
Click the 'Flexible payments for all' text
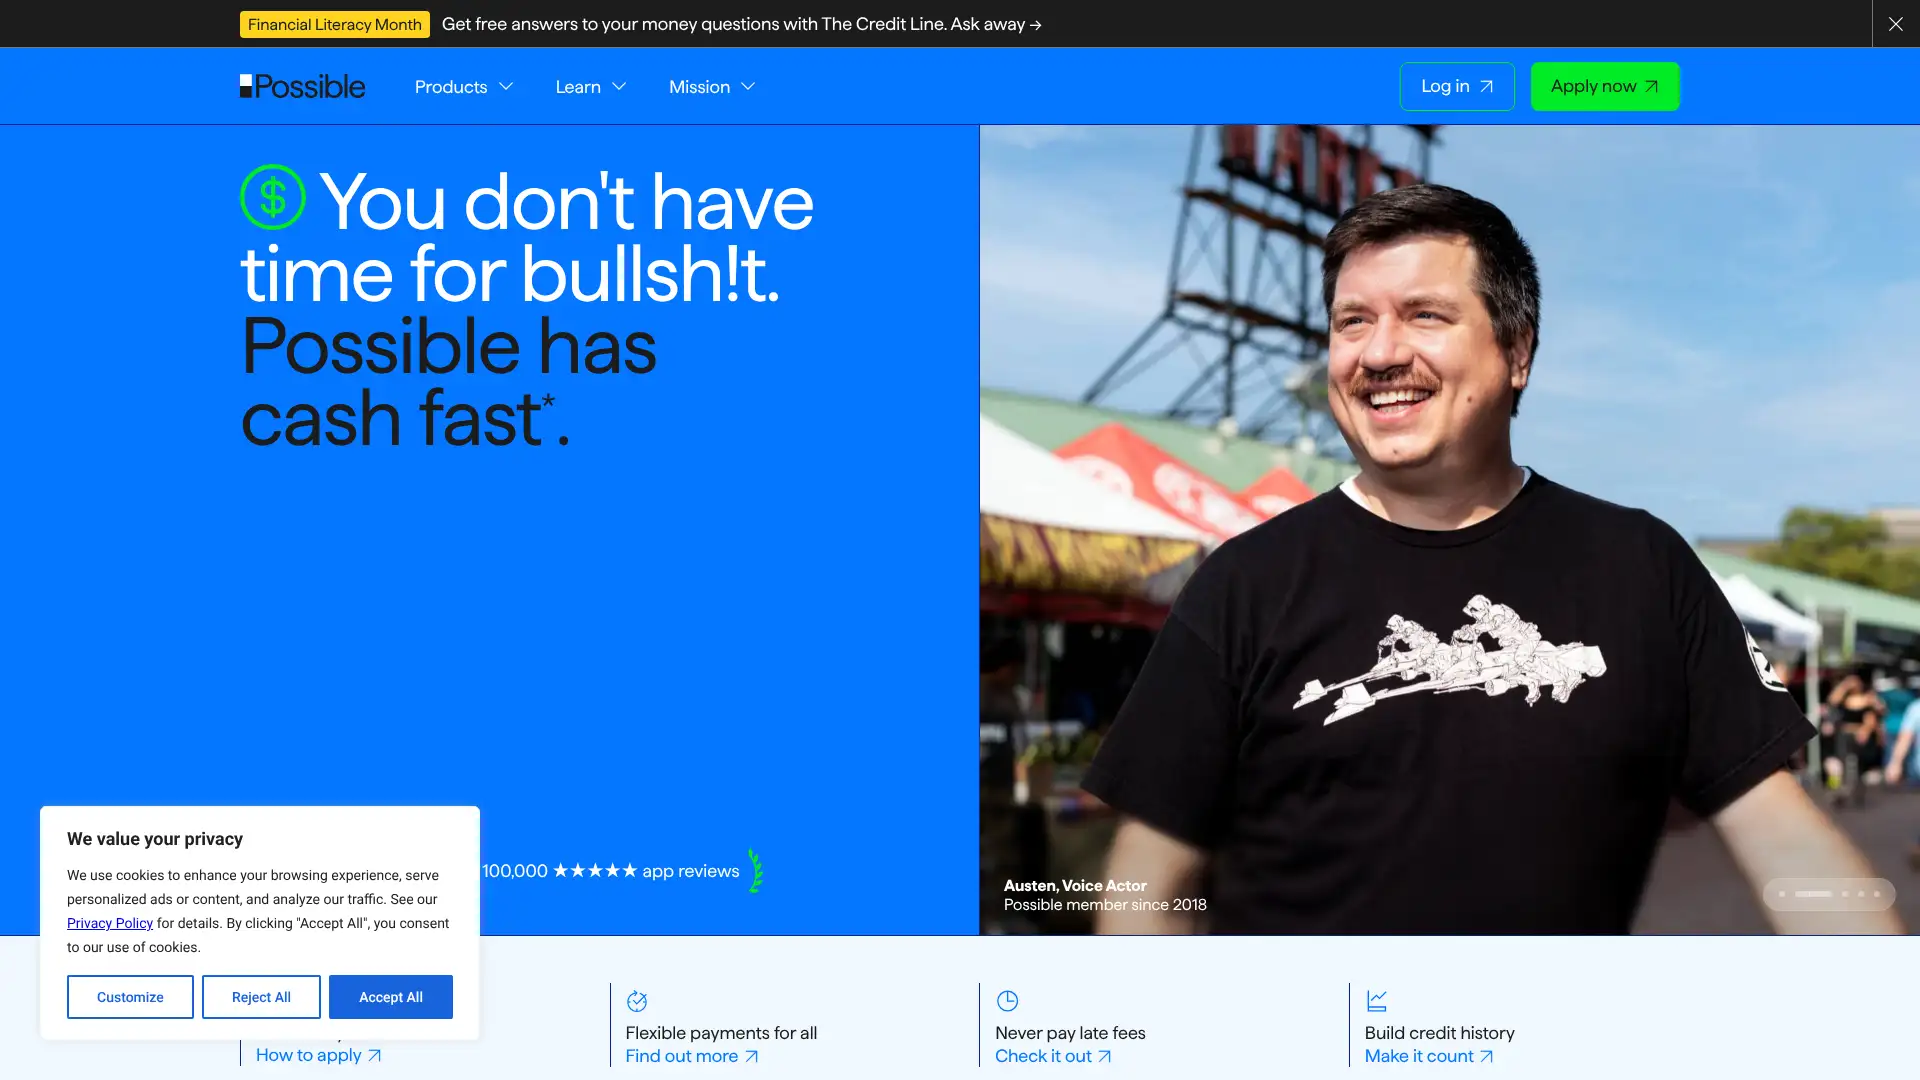(721, 1033)
